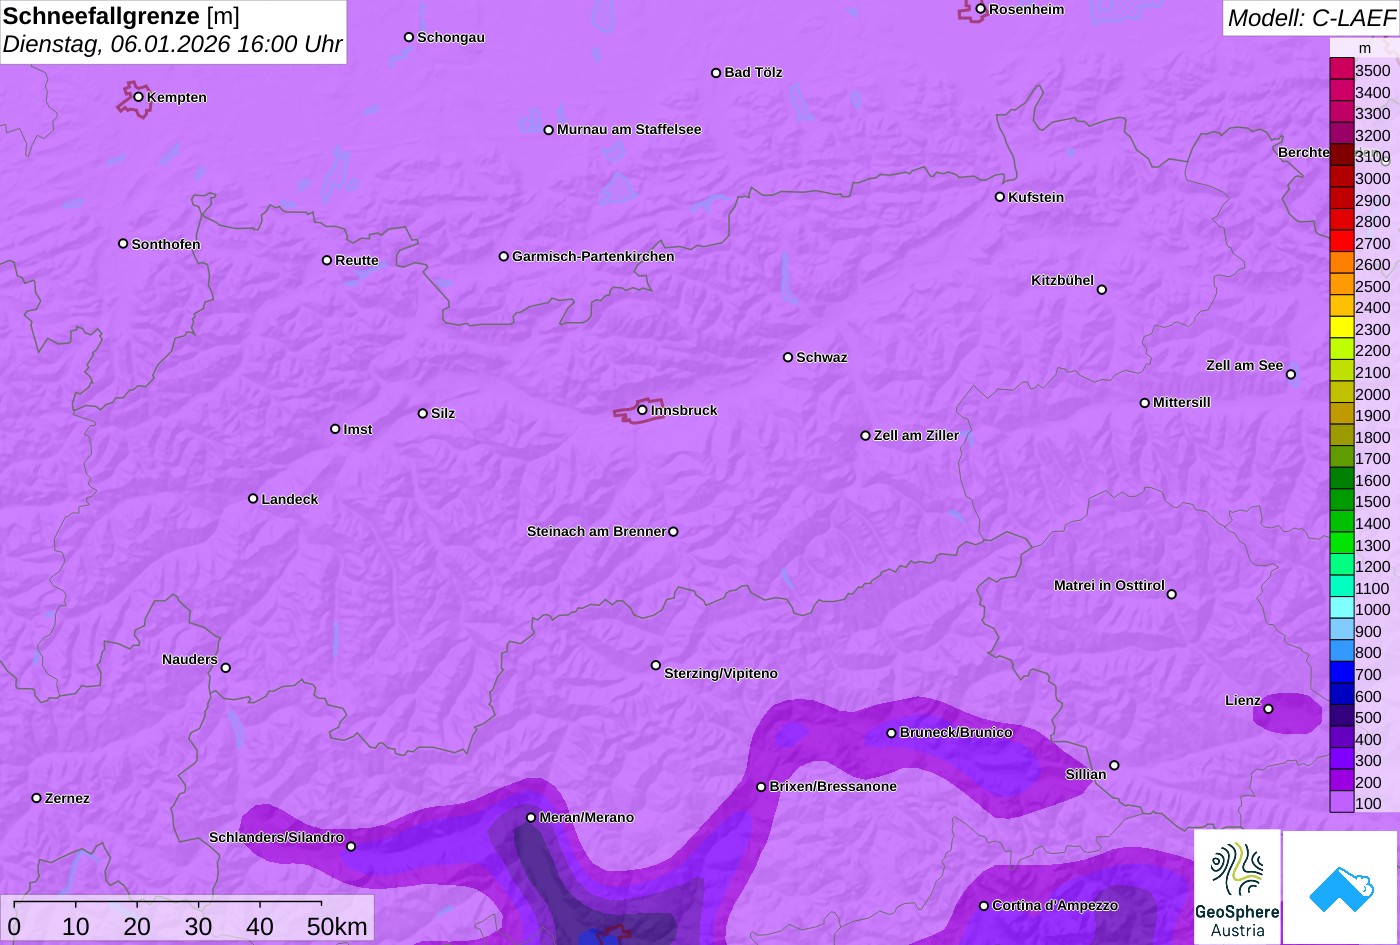The width and height of the screenshot is (1400, 945).
Task: Click the Rosenheim city marker
Action: tap(981, 9)
